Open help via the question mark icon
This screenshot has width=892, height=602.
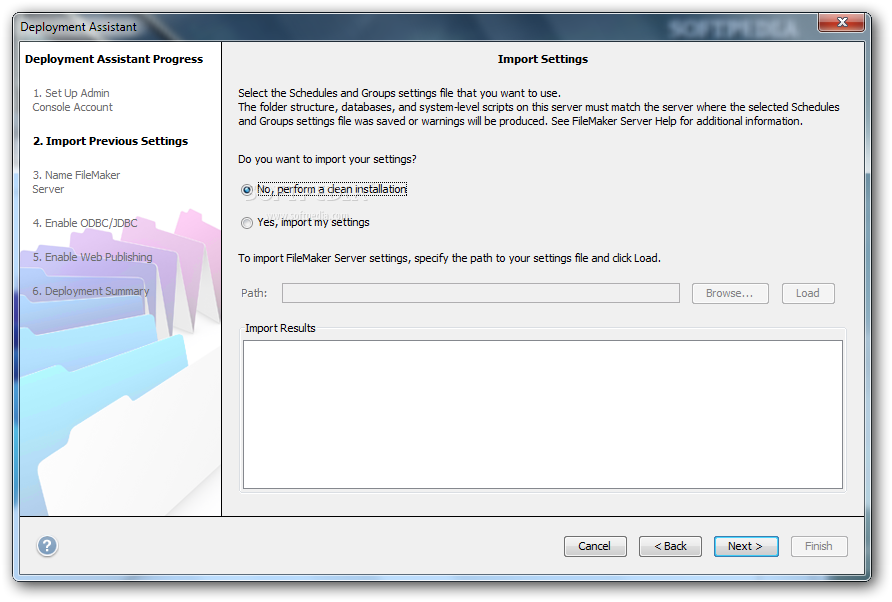47,546
